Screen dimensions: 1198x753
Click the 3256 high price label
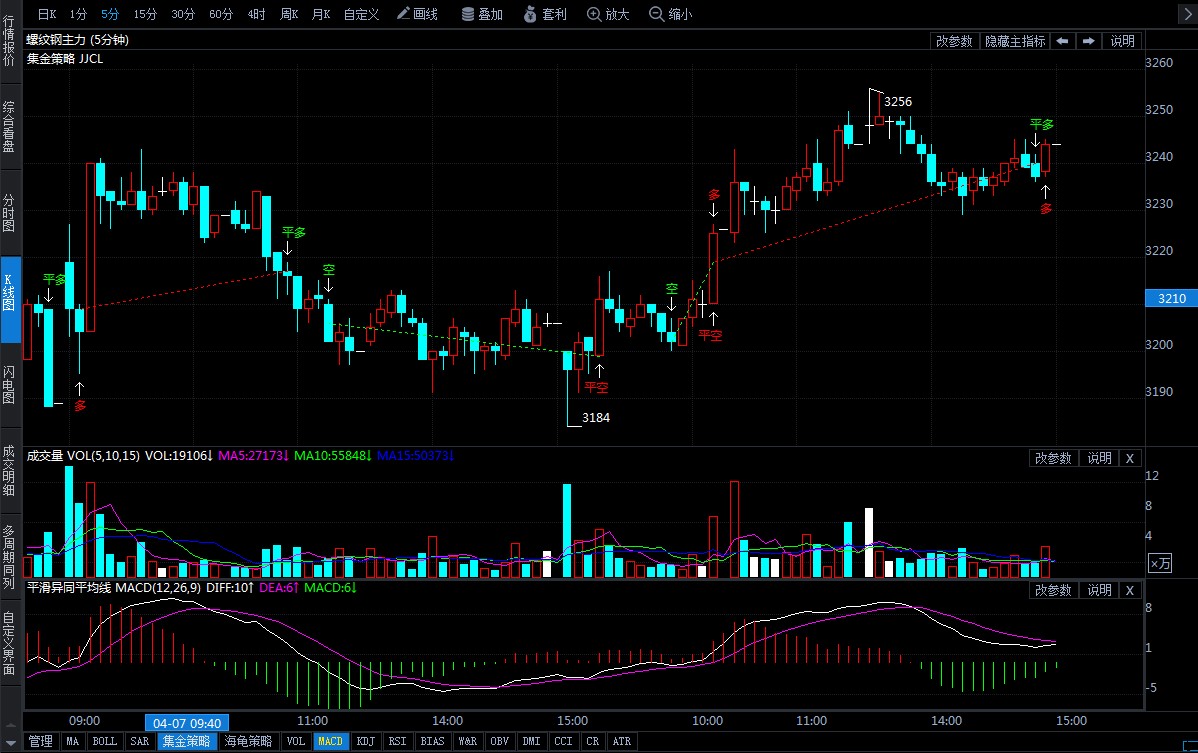(898, 102)
